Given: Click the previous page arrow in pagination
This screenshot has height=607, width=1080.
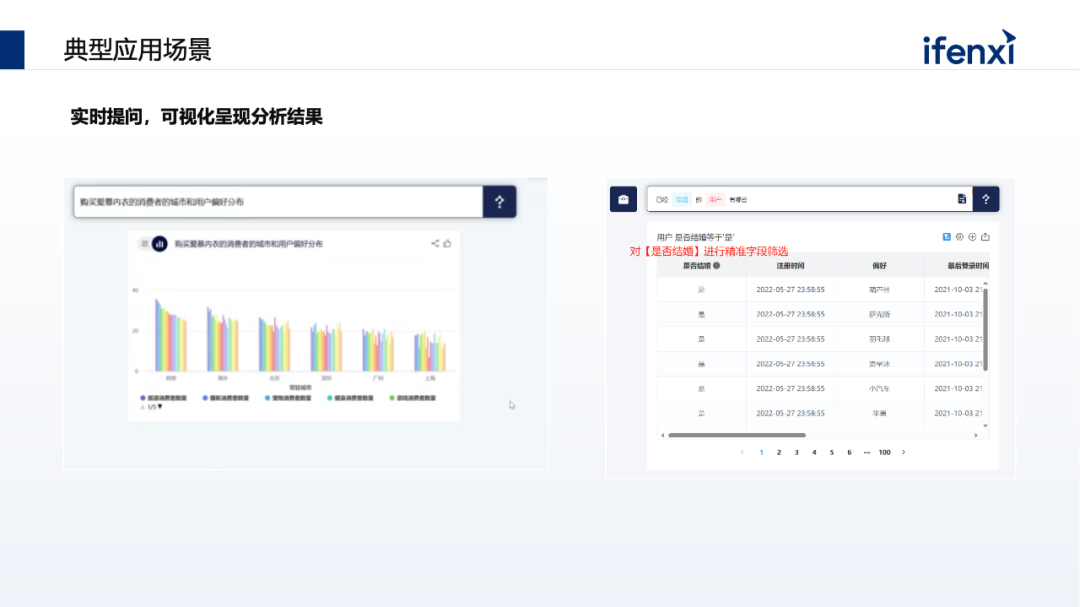Looking at the screenshot, I should coord(742,452).
